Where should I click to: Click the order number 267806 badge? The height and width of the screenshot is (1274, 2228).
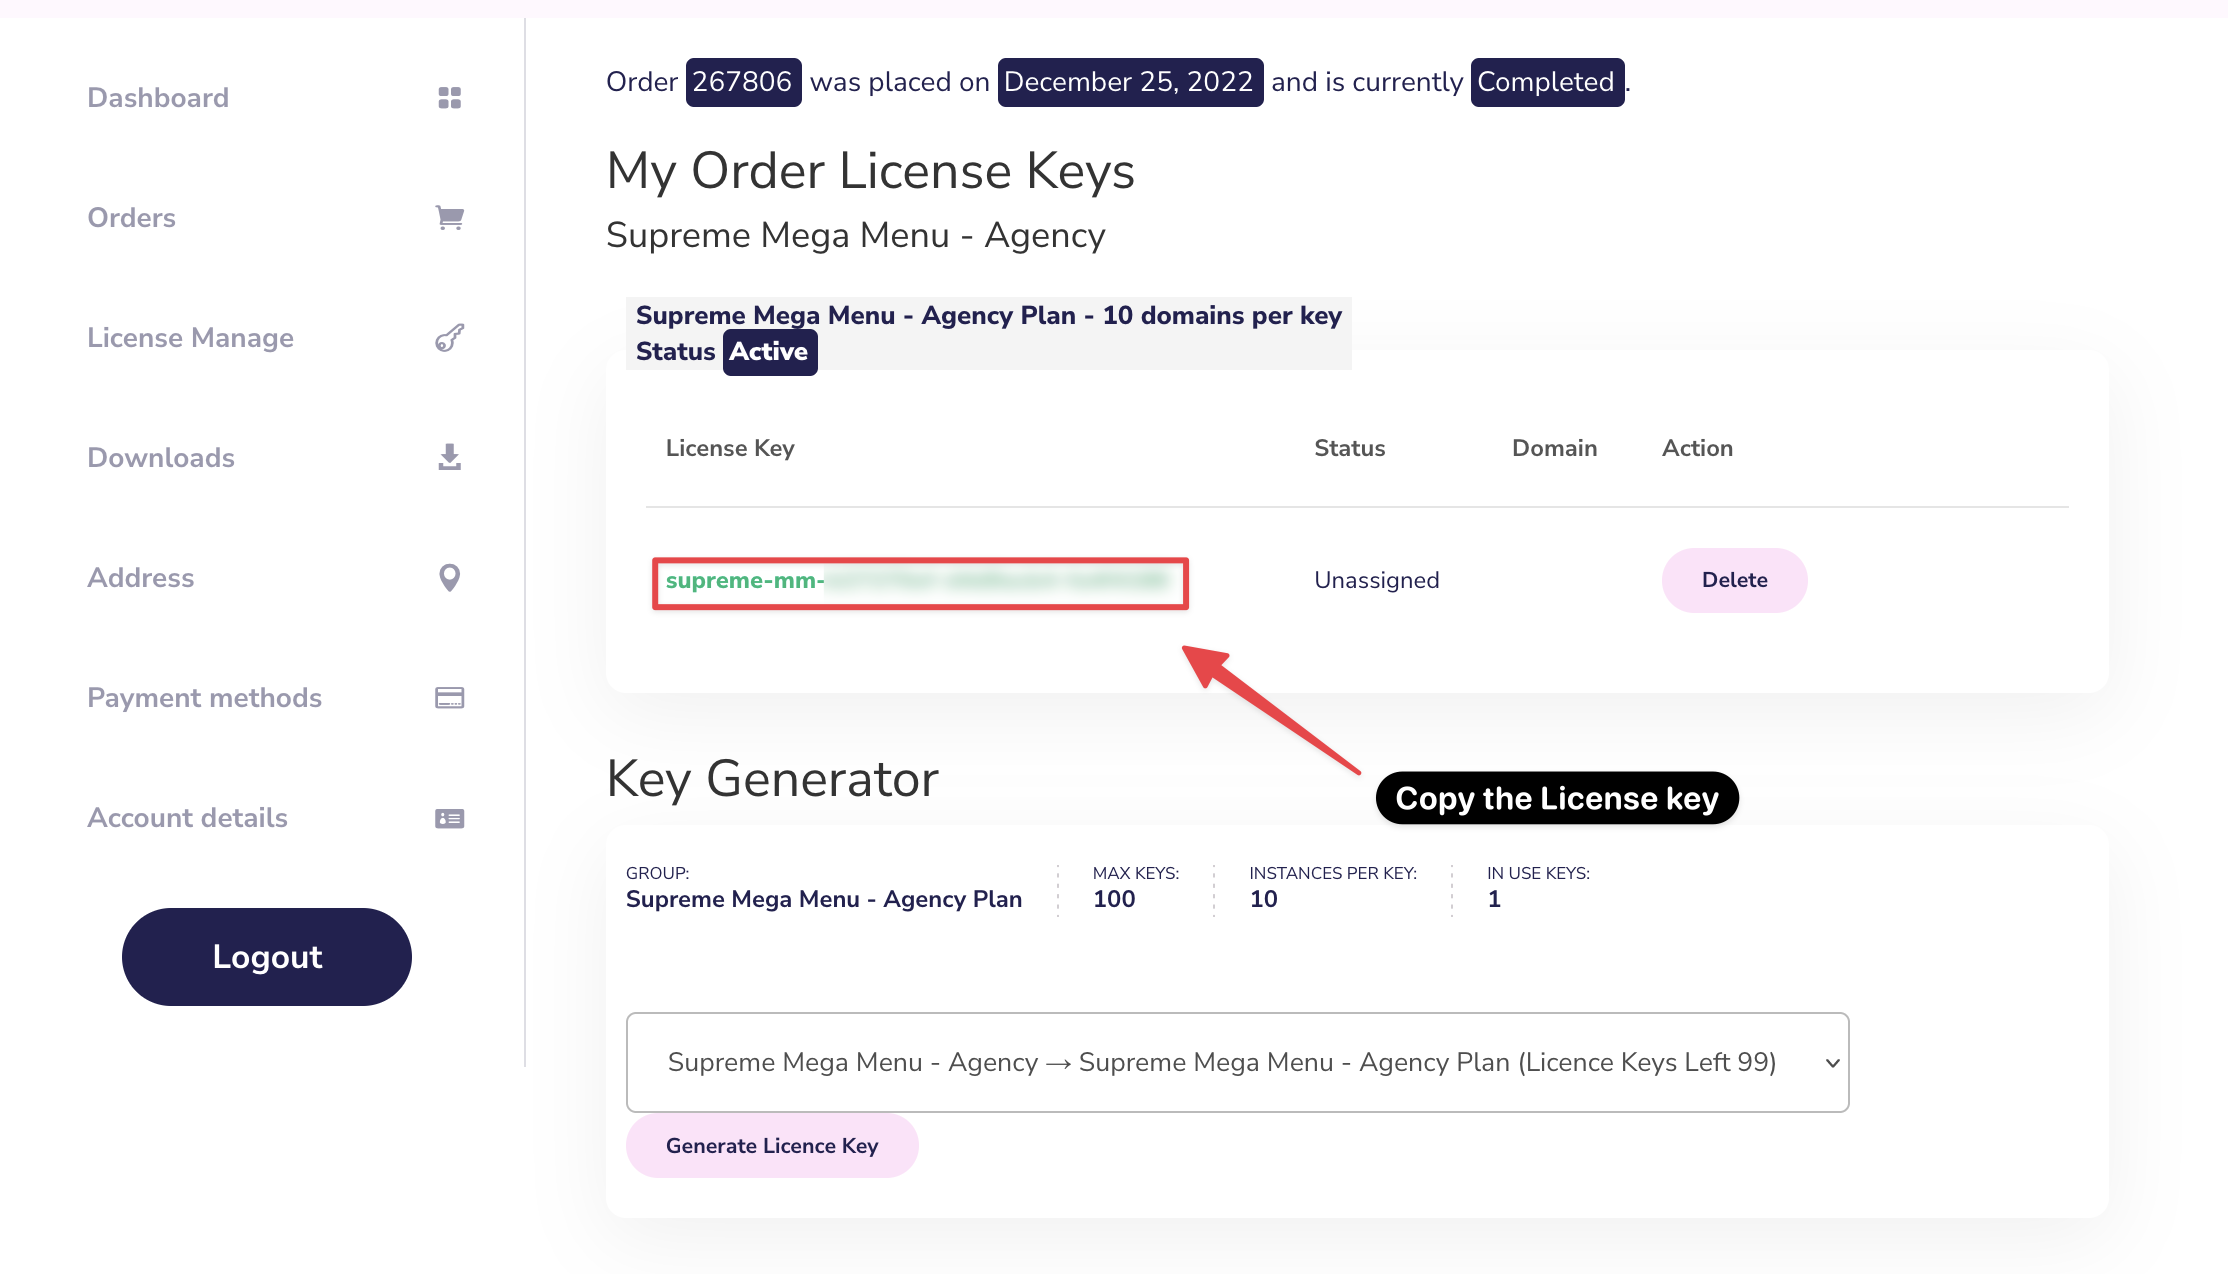pos(742,82)
